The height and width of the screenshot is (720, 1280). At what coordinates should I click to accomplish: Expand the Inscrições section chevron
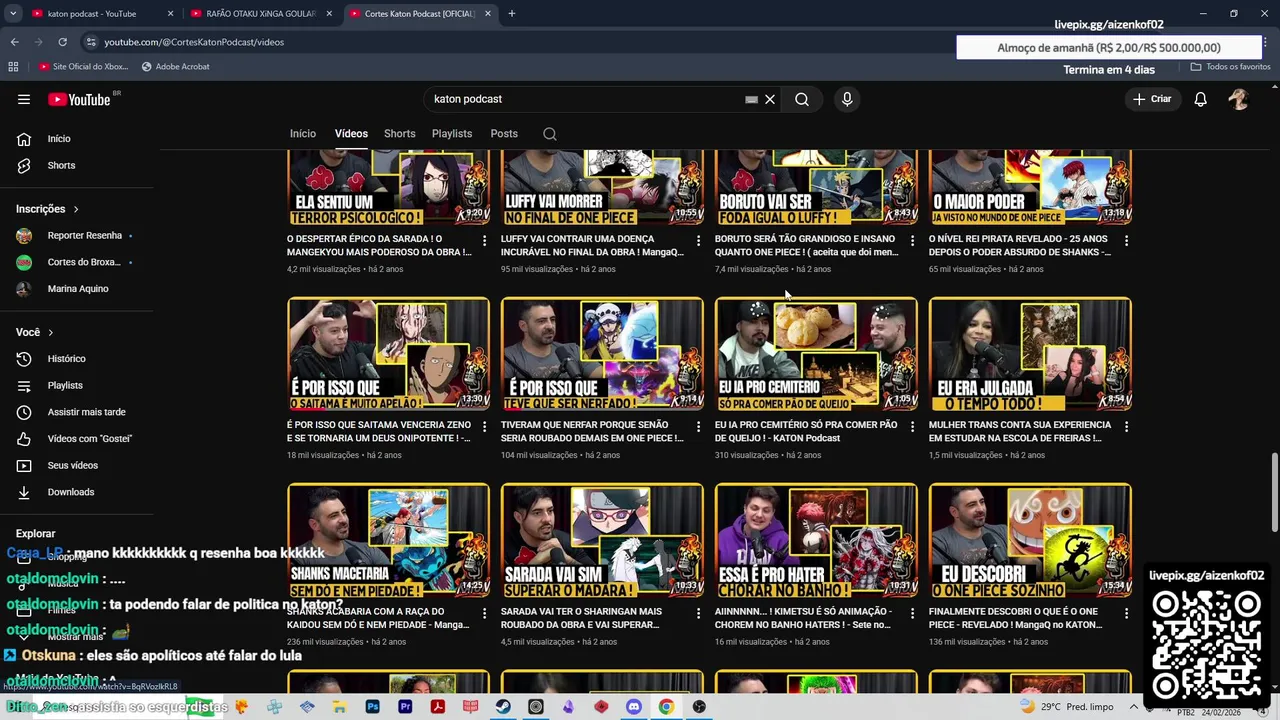pyautogui.click(x=75, y=209)
